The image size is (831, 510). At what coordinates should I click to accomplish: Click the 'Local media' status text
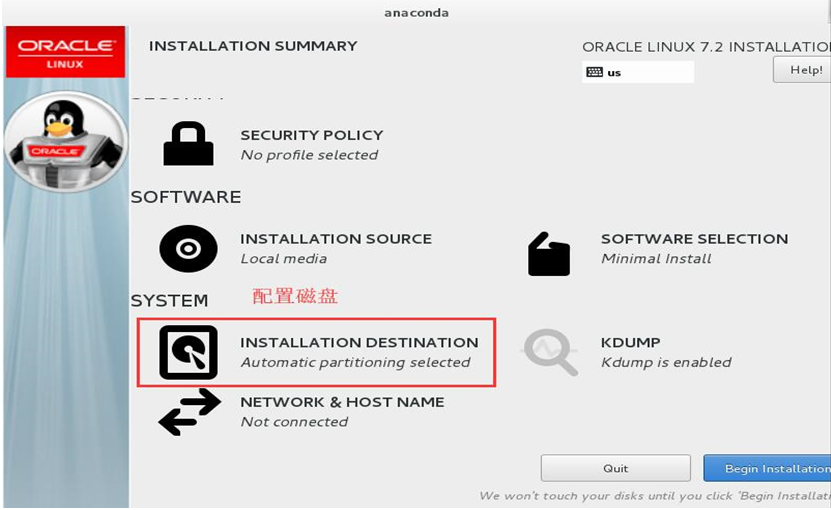[x=284, y=259]
